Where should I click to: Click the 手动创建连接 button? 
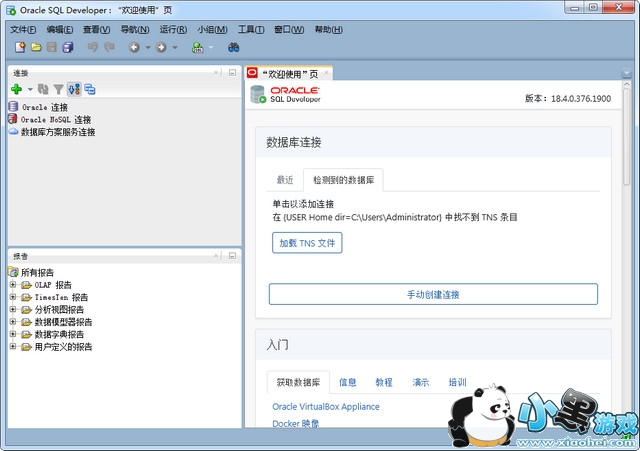(433, 294)
